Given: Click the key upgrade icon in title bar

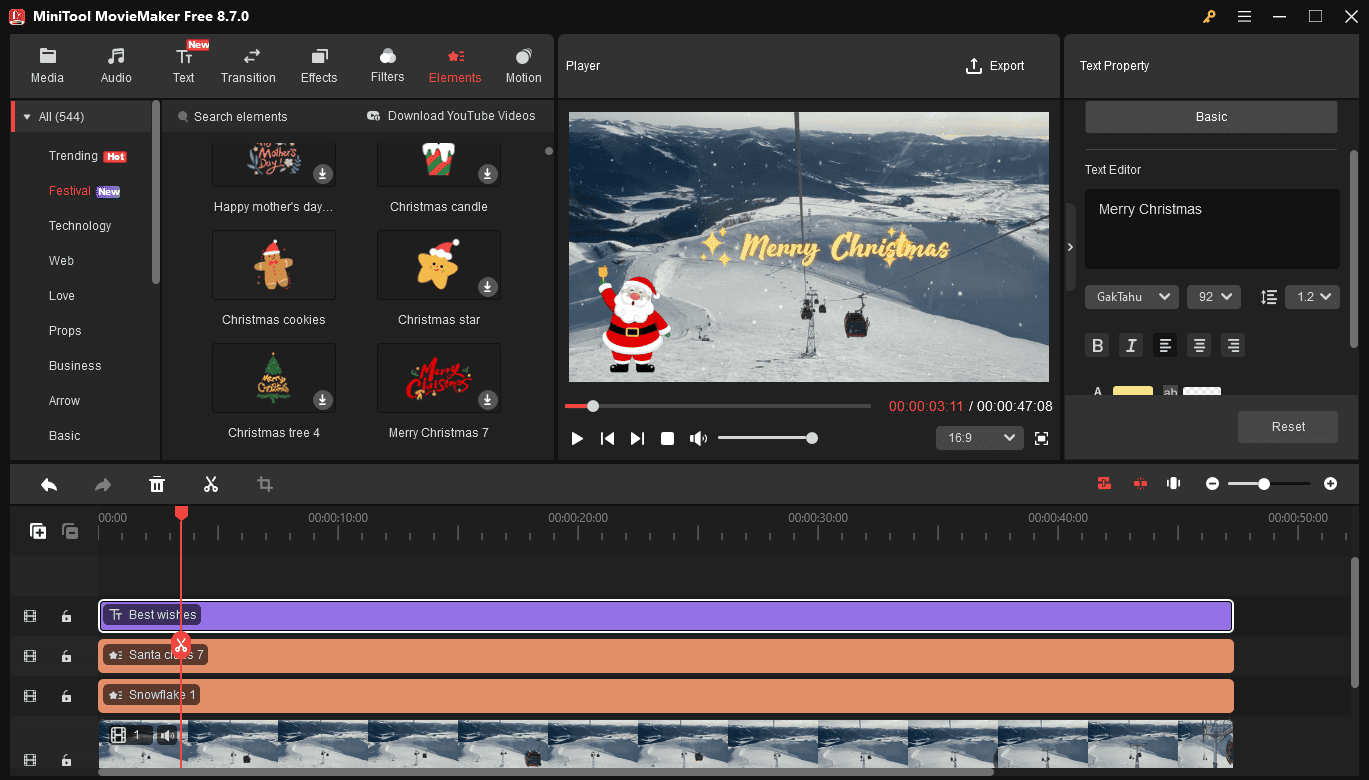Looking at the screenshot, I should pyautogui.click(x=1210, y=16).
